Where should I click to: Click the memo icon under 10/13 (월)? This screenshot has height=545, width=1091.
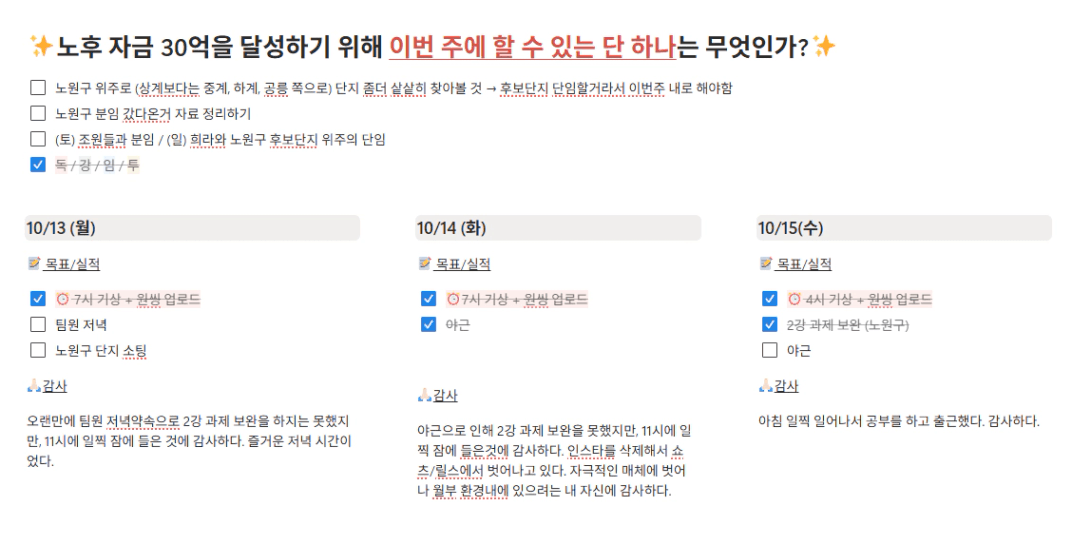(x=34, y=264)
